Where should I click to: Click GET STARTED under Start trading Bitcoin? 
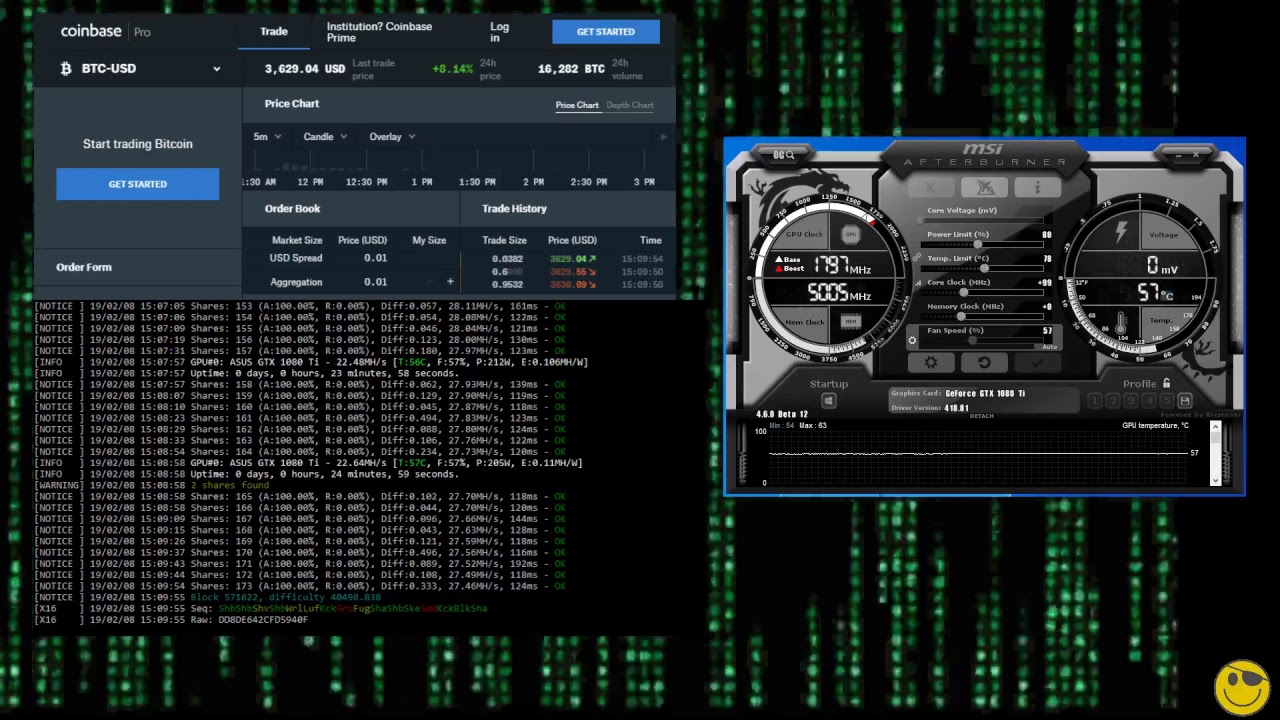pos(137,184)
